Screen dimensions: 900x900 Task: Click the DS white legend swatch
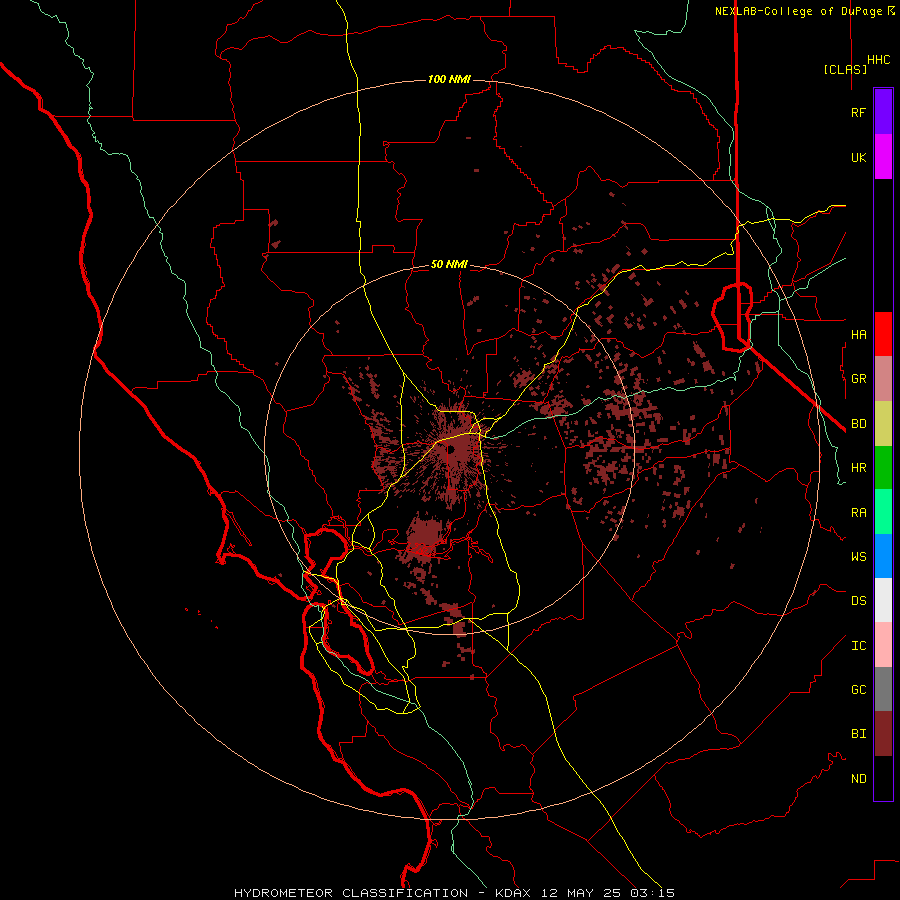coord(883,600)
